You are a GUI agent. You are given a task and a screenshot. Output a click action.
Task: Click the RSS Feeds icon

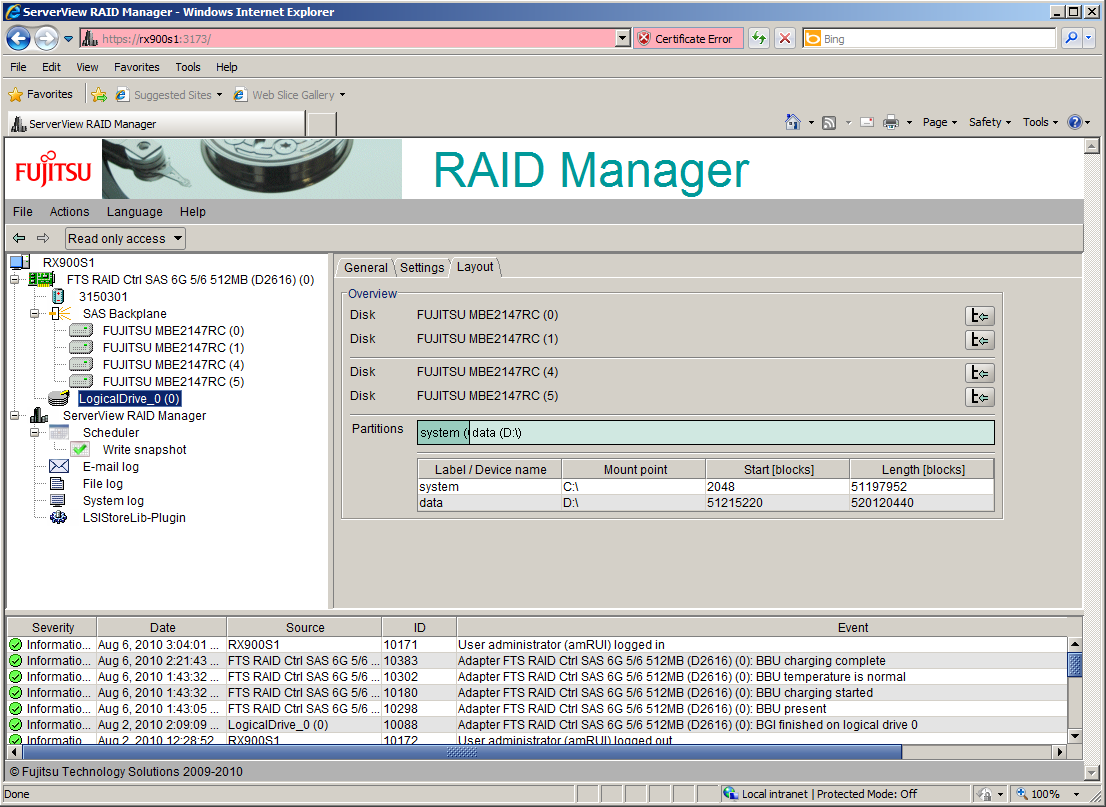[x=830, y=123]
